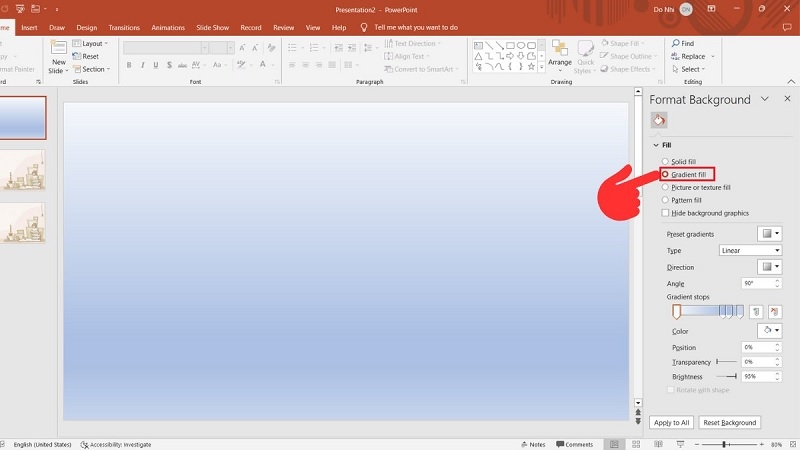800x450 pixels.
Task: Click the Bold formatting icon
Action: [x=129, y=65]
